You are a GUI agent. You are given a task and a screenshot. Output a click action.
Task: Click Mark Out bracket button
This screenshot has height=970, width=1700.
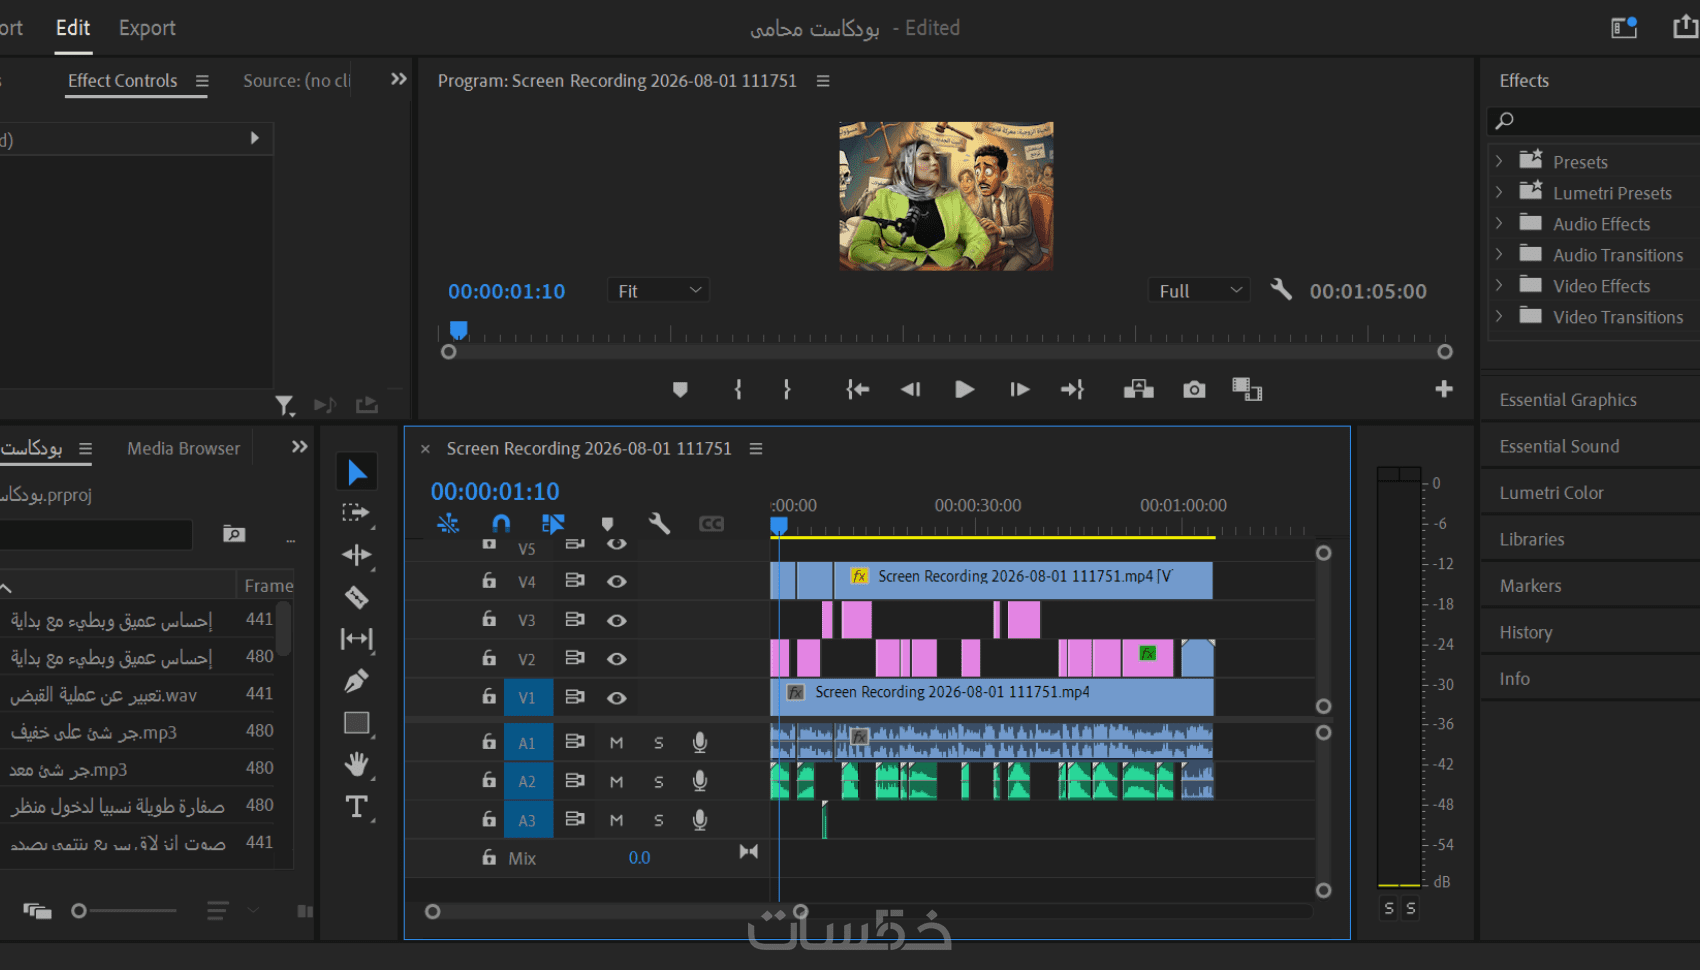coord(787,389)
